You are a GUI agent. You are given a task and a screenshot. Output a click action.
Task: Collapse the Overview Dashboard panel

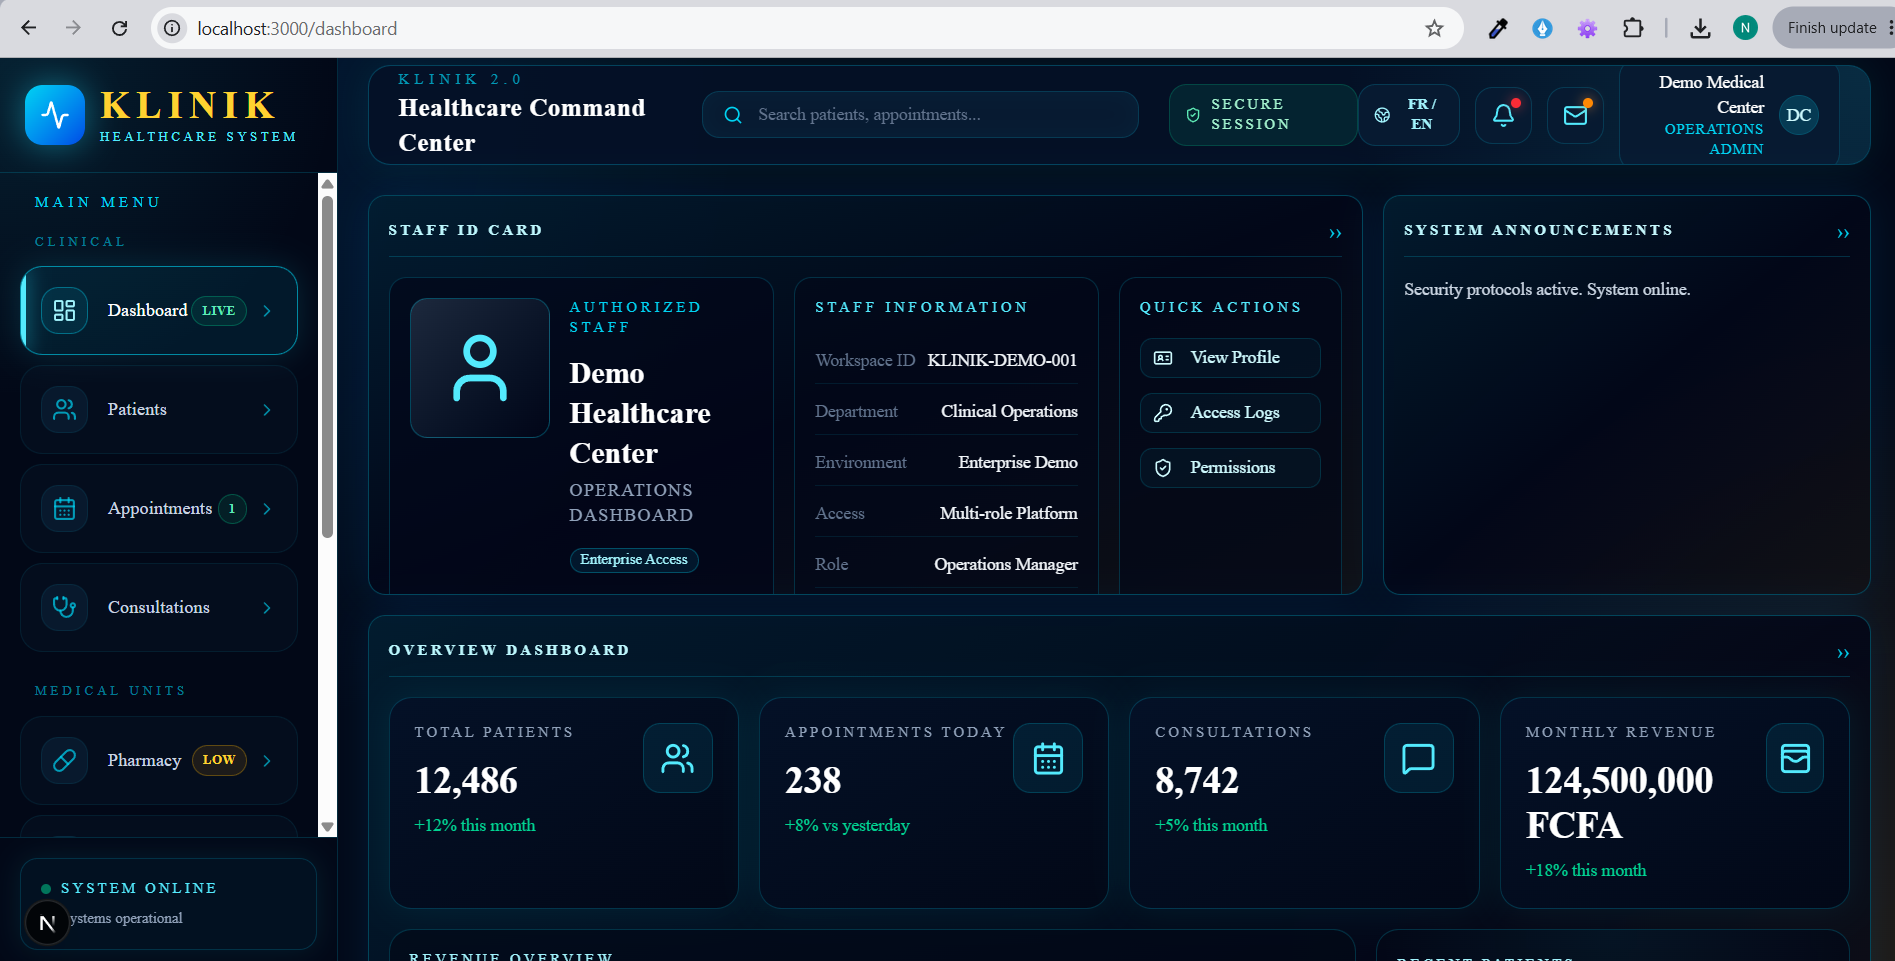pos(1843,653)
